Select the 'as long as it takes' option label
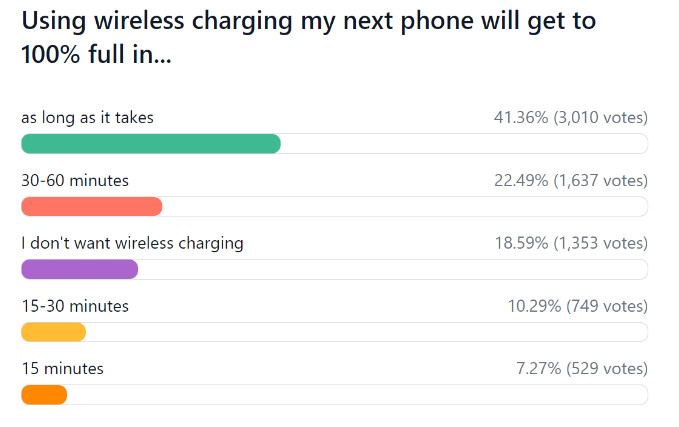The image size is (679, 427). coord(87,118)
